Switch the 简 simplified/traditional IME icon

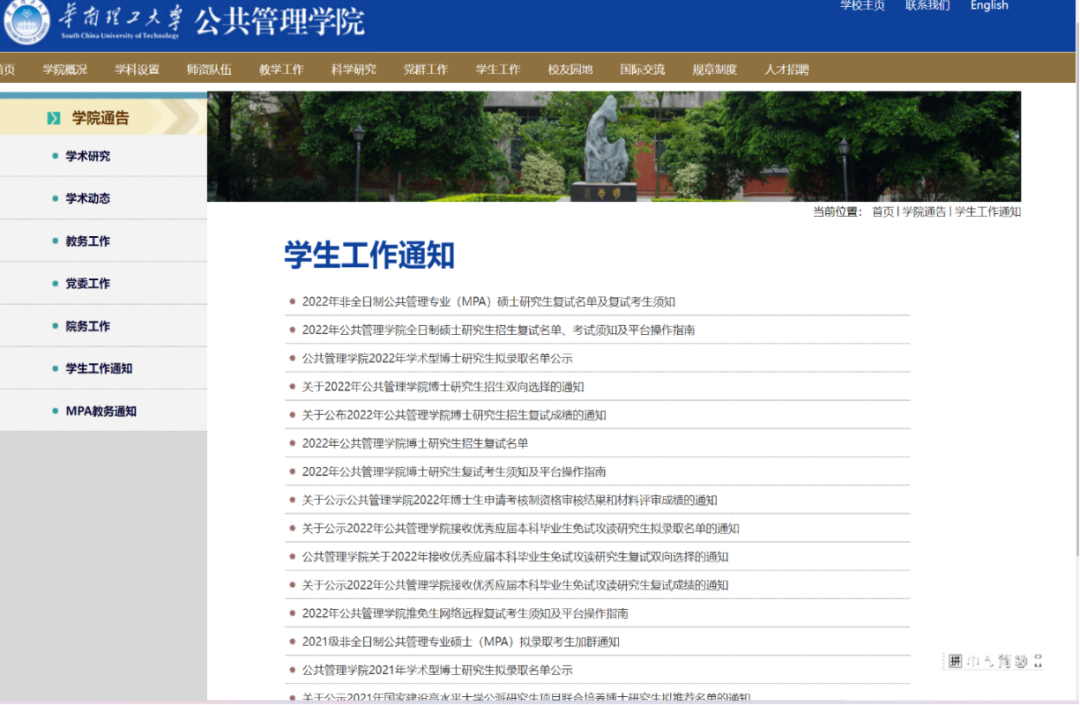1004,662
